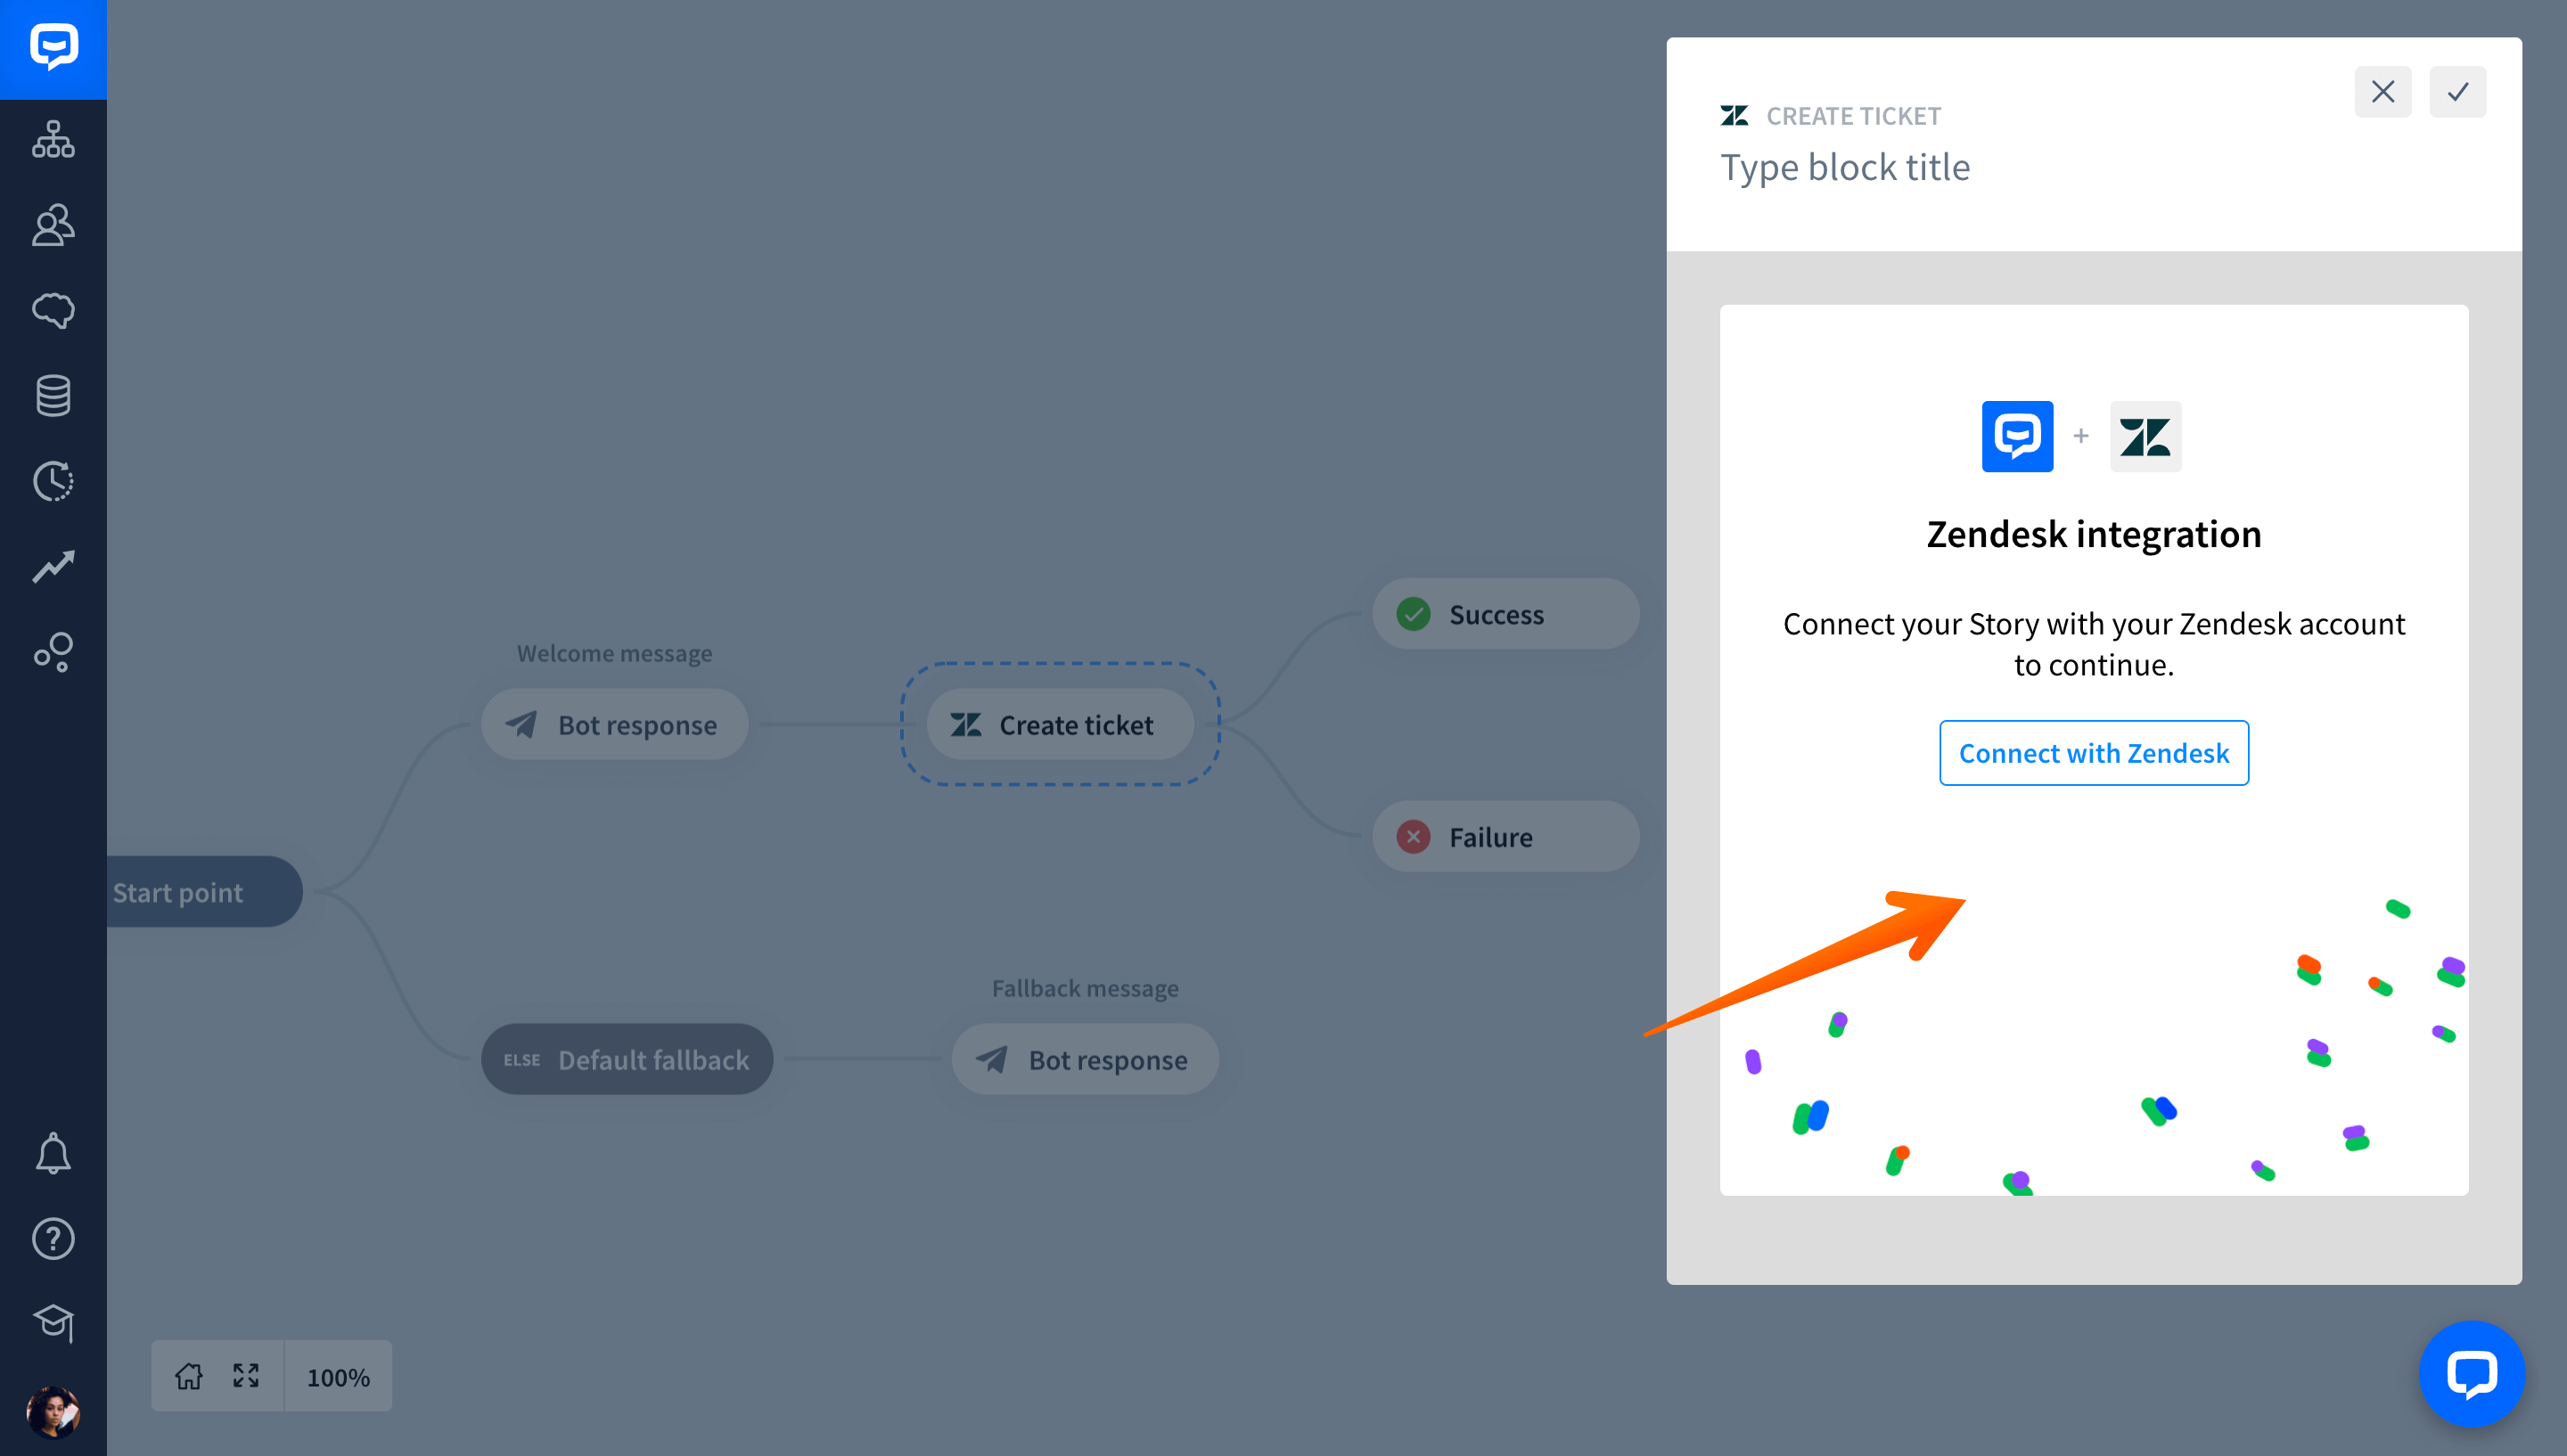This screenshot has width=2567, height=1456.
Task: Open the user profile avatar
Action: 53,1412
